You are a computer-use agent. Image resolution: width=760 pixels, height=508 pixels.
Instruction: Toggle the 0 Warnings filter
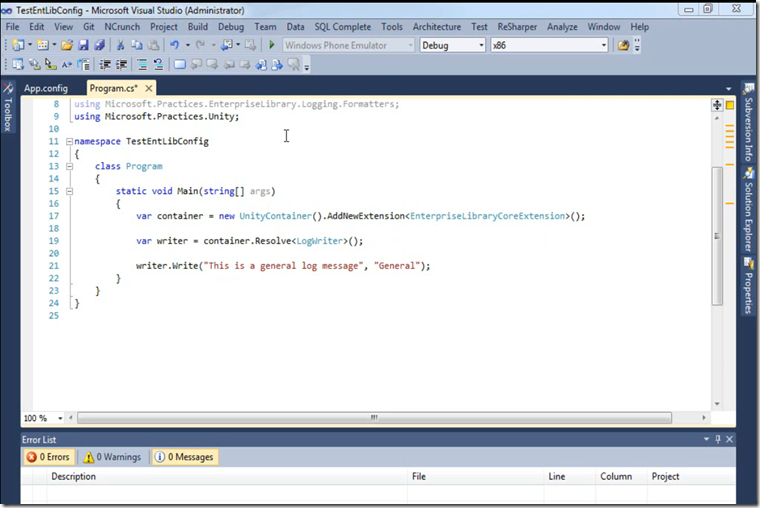click(112, 457)
